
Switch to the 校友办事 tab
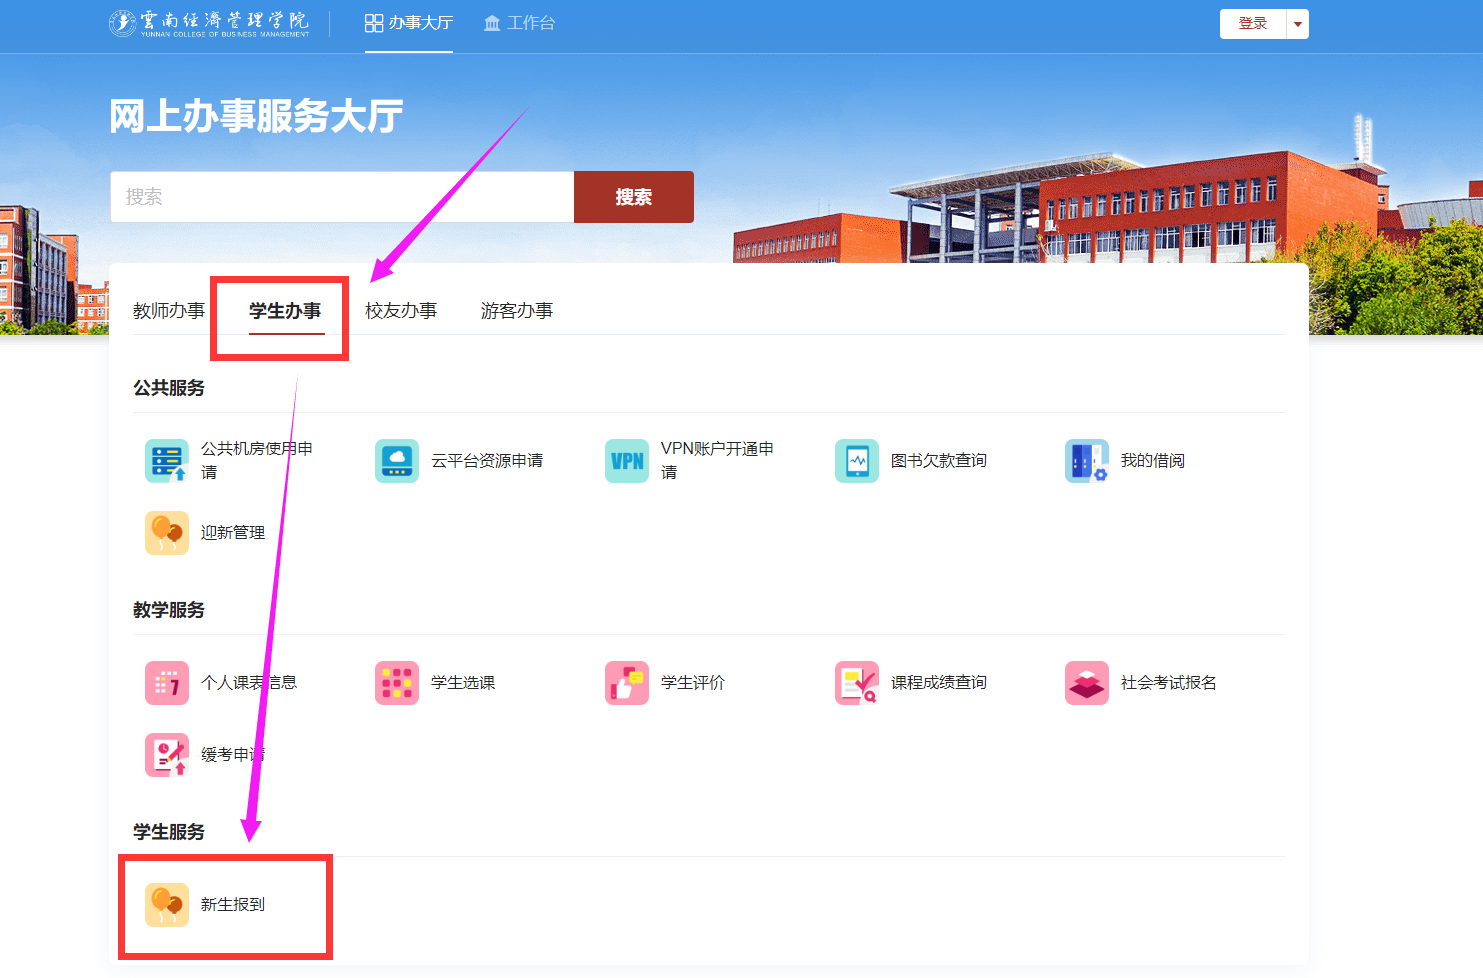401,311
